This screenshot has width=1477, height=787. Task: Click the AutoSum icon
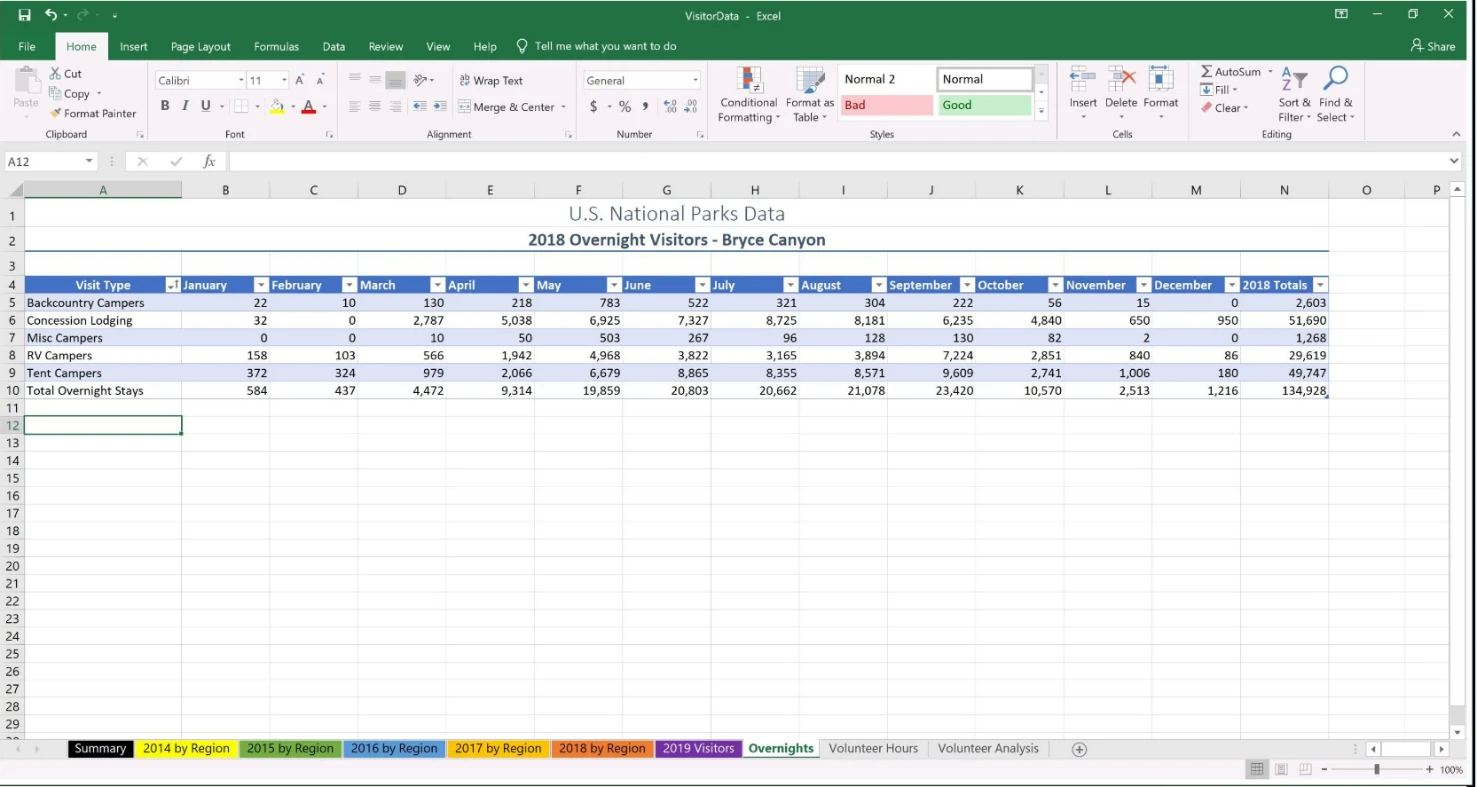coord(1207,72)
